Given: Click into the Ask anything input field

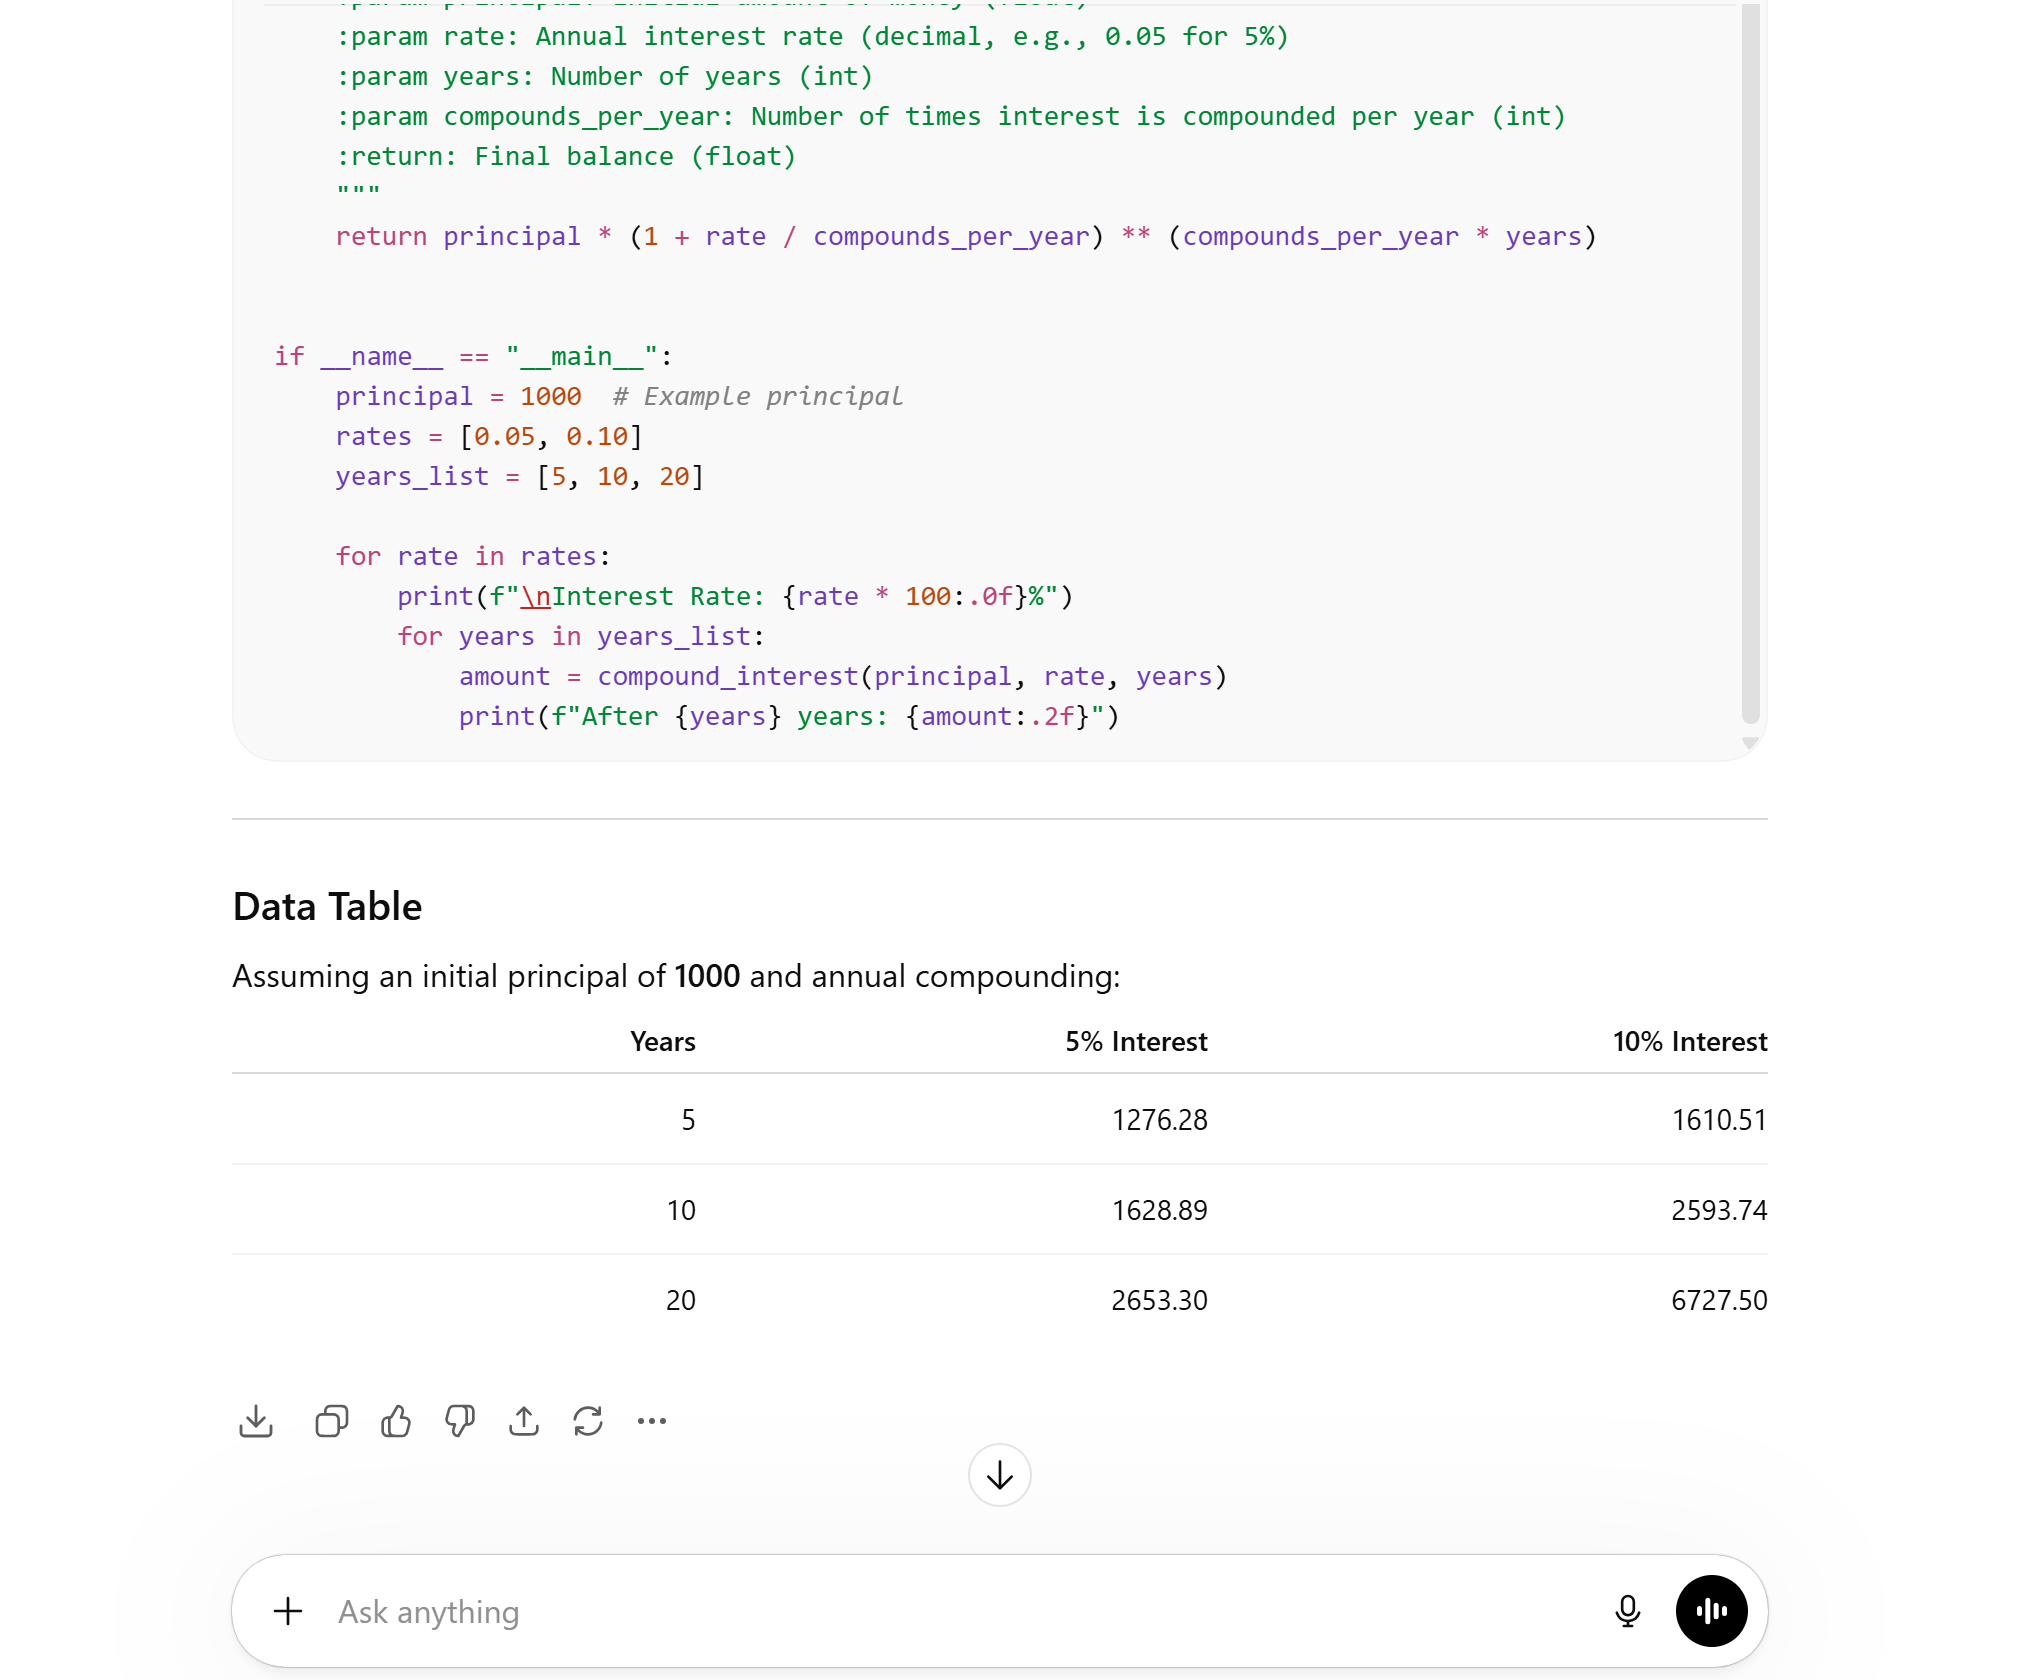Looking at the screenshot, I should 900,1611.
